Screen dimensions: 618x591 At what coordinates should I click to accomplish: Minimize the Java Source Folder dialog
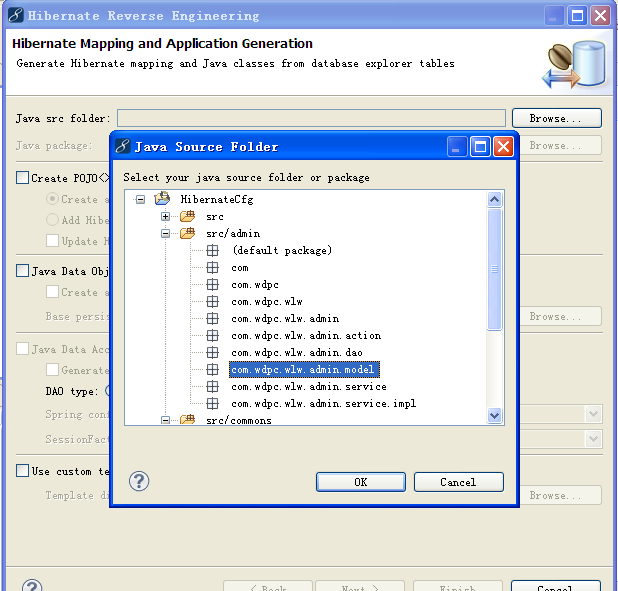click(x=457, y=147)
